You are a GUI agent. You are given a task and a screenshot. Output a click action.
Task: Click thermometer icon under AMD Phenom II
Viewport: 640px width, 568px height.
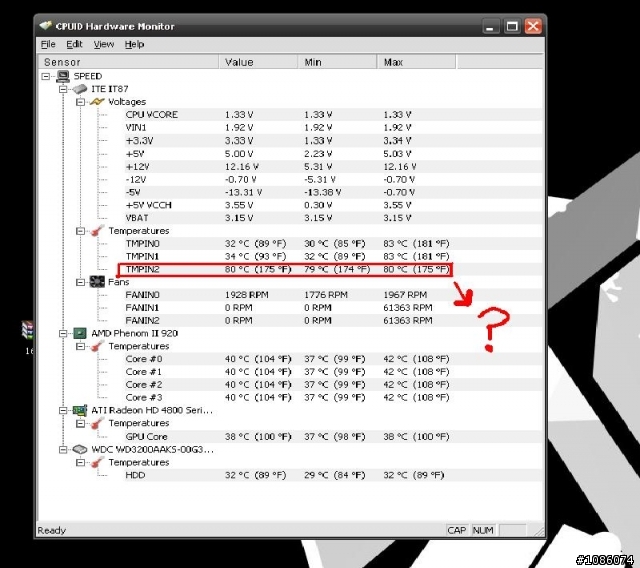click(x=97, y=346)
